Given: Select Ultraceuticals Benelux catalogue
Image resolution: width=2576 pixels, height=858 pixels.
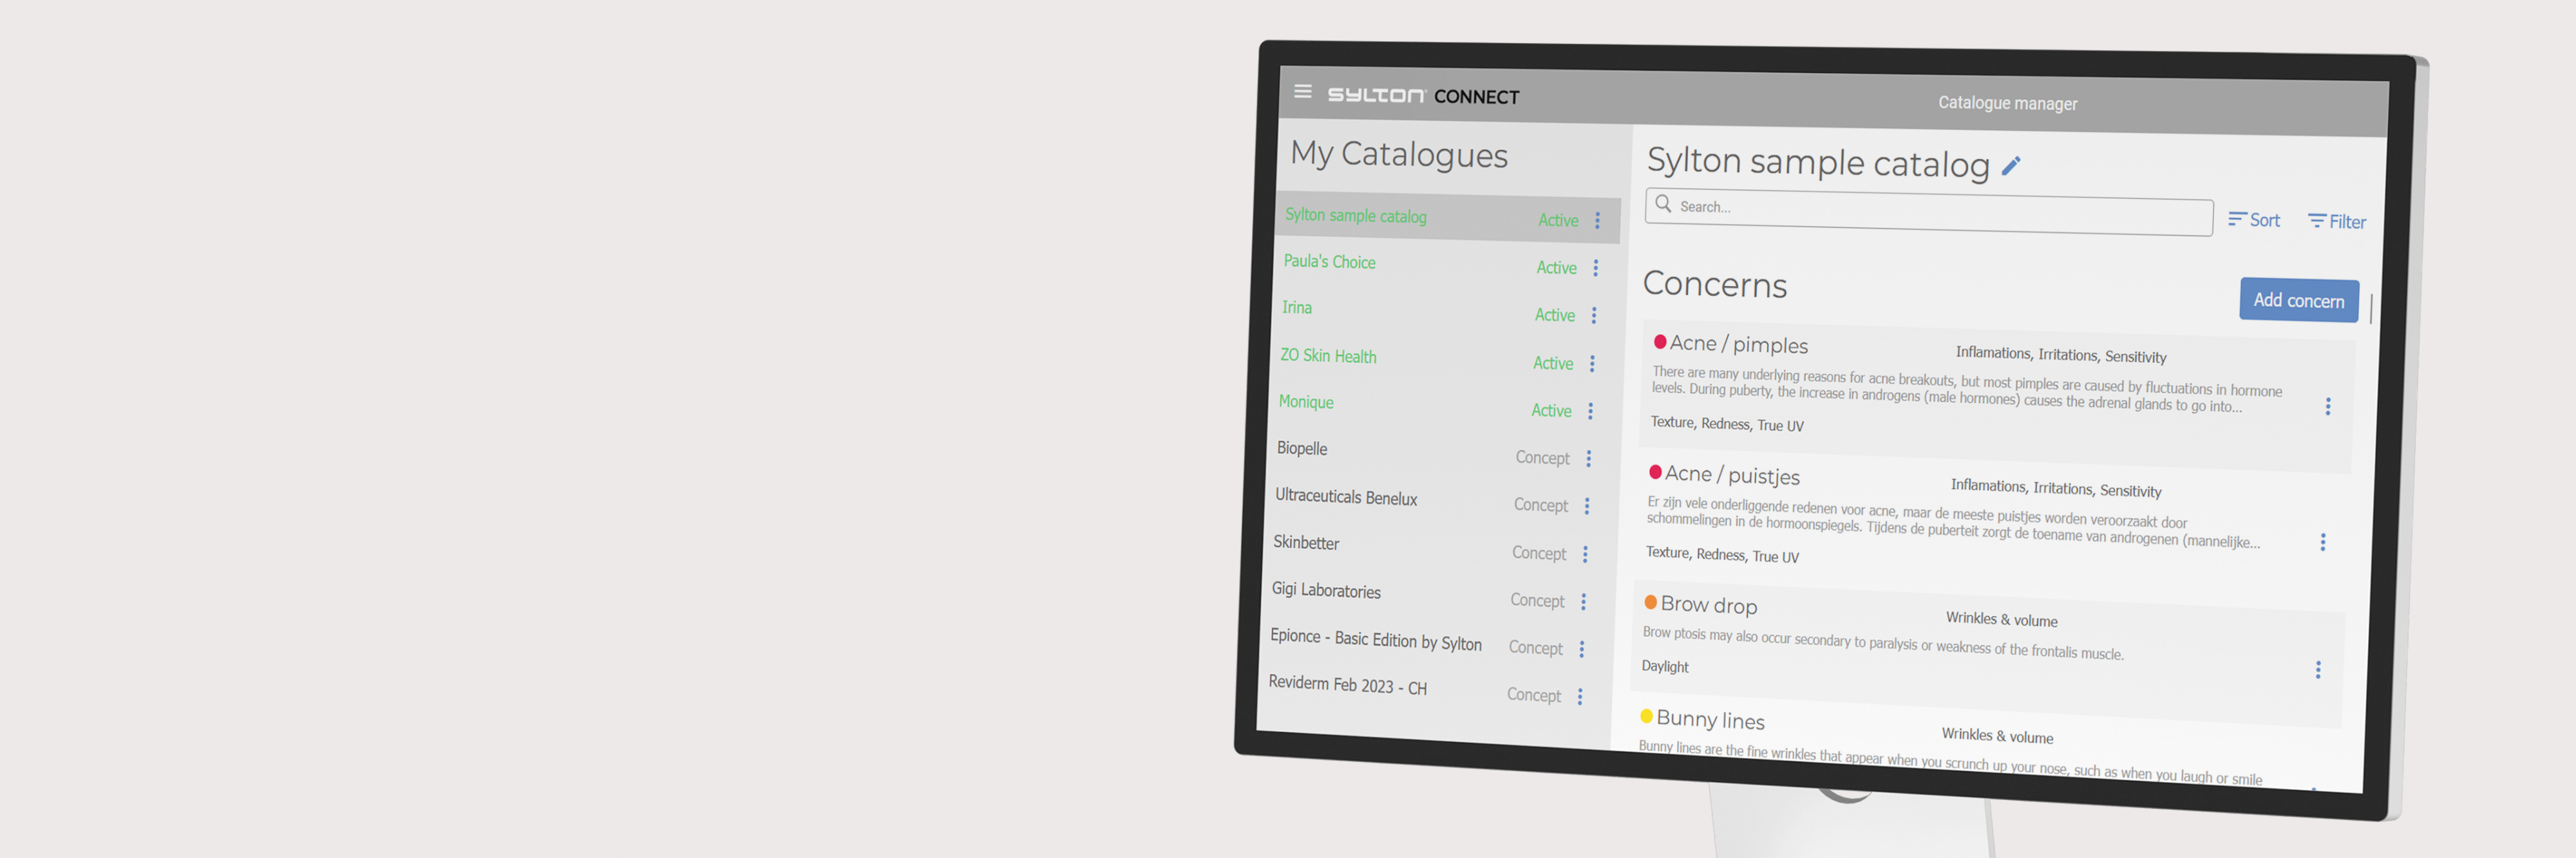Looking at the screenshot, I should (x=1346, y=497).
